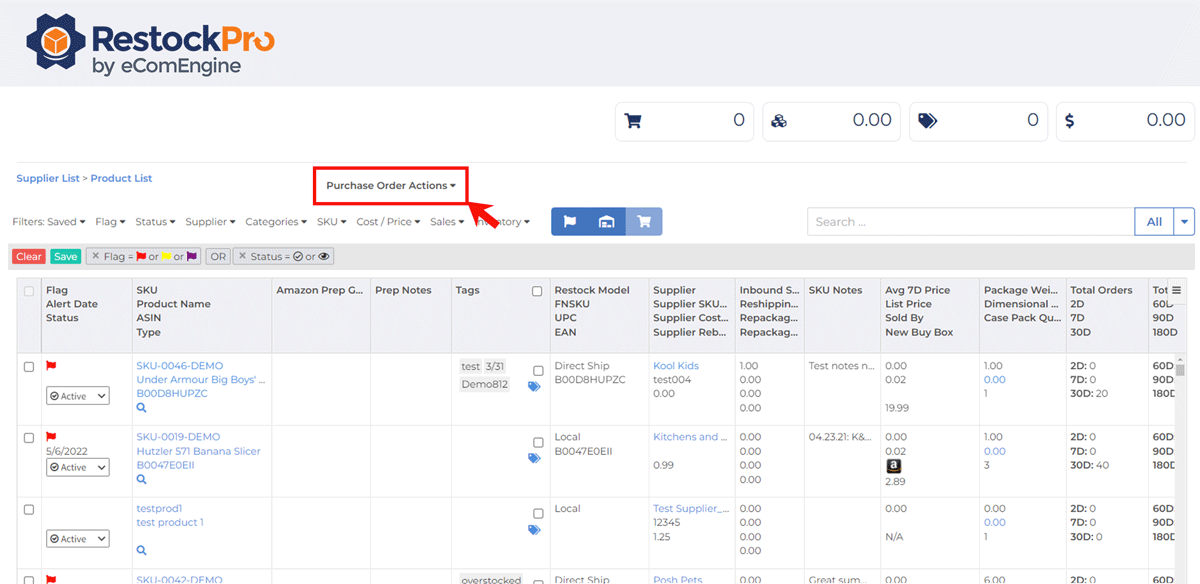Image resolution: width=1200 pixels, height=584 pixels.
Task: Click the Amazon icon in Sold By column
Action: pyautogui.click(x=893, y=466)
